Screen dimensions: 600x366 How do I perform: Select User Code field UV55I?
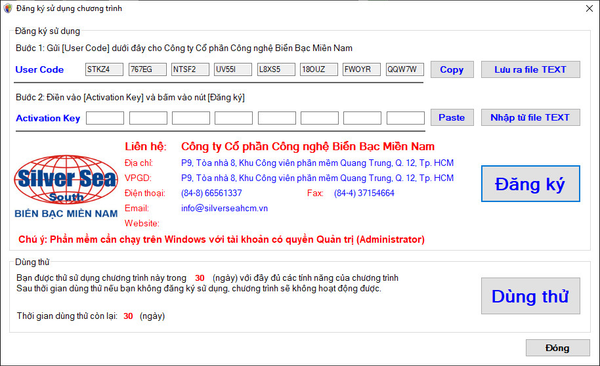[x=233, y=69]
